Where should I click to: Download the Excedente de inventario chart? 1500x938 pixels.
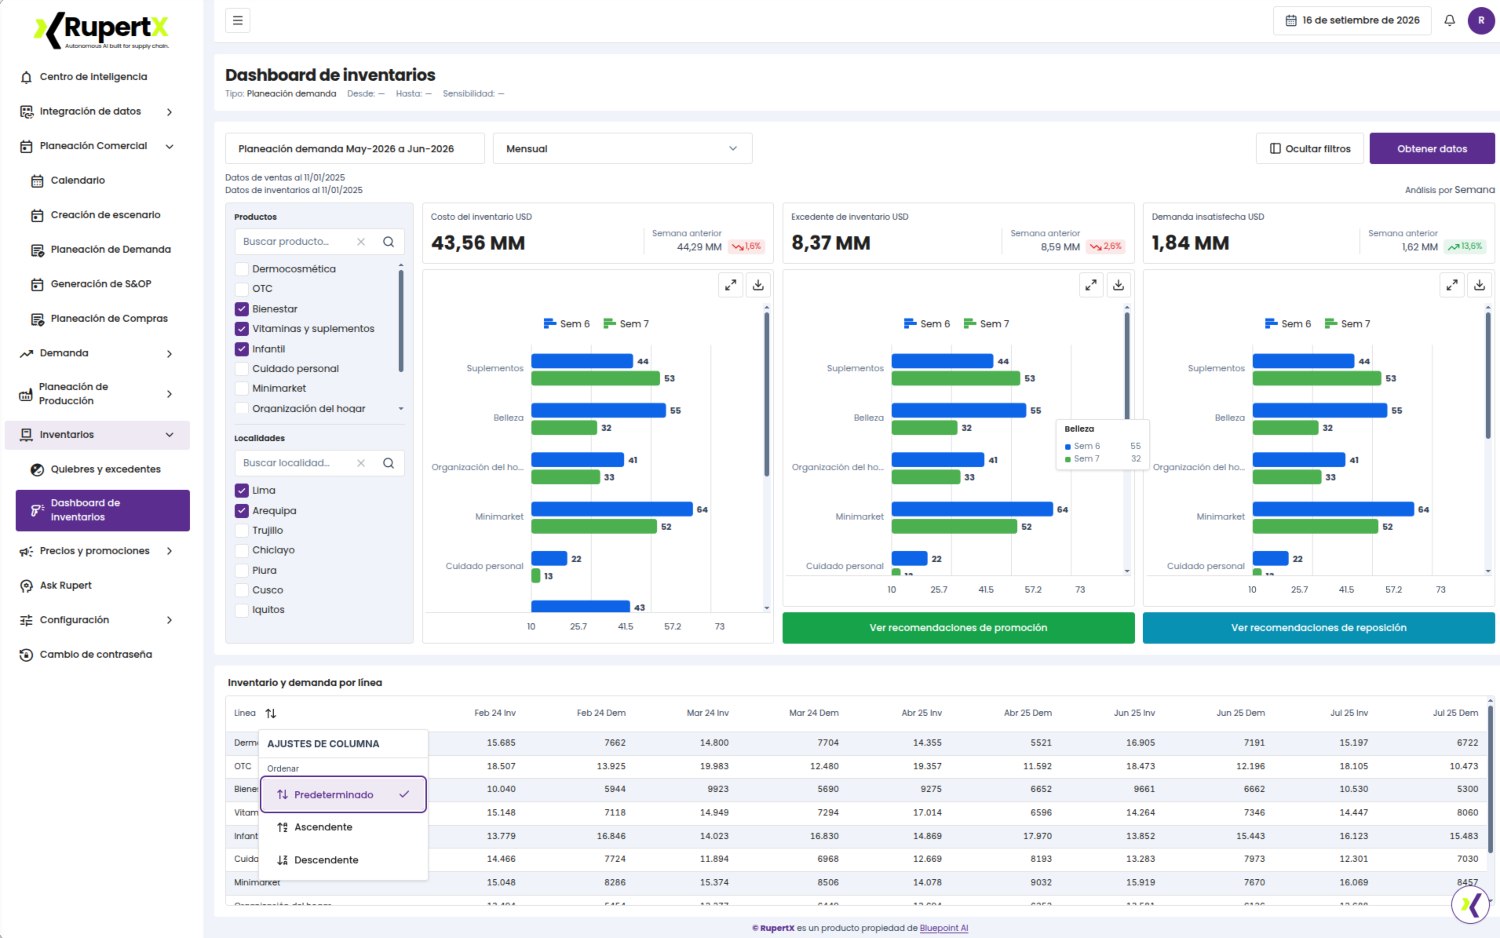(x=1119, y=285)
